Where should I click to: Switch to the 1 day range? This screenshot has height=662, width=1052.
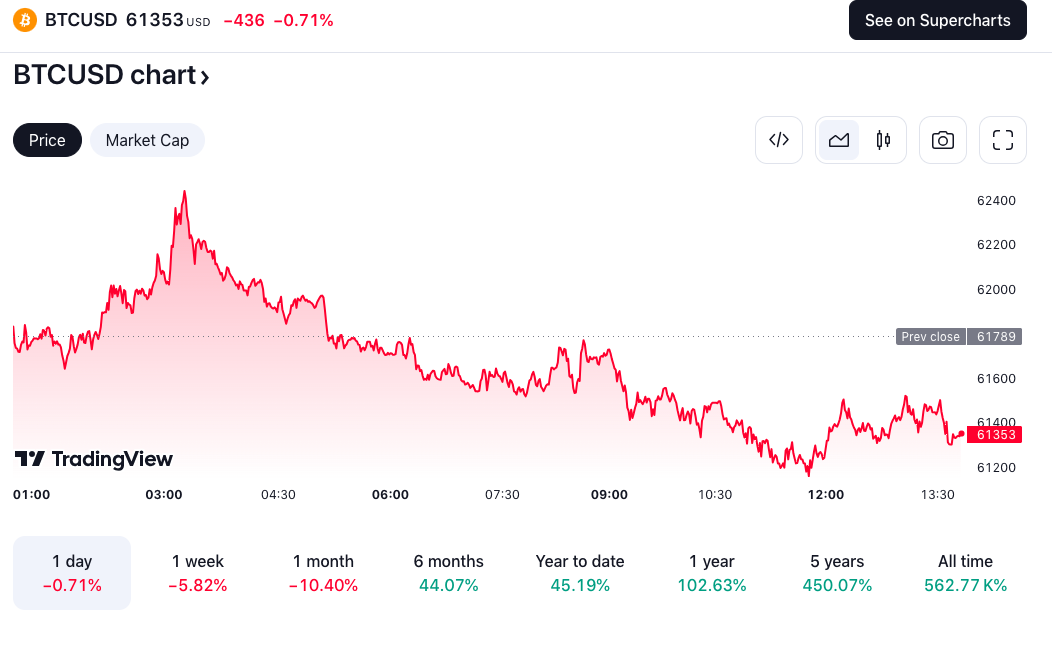pos(71,572)
